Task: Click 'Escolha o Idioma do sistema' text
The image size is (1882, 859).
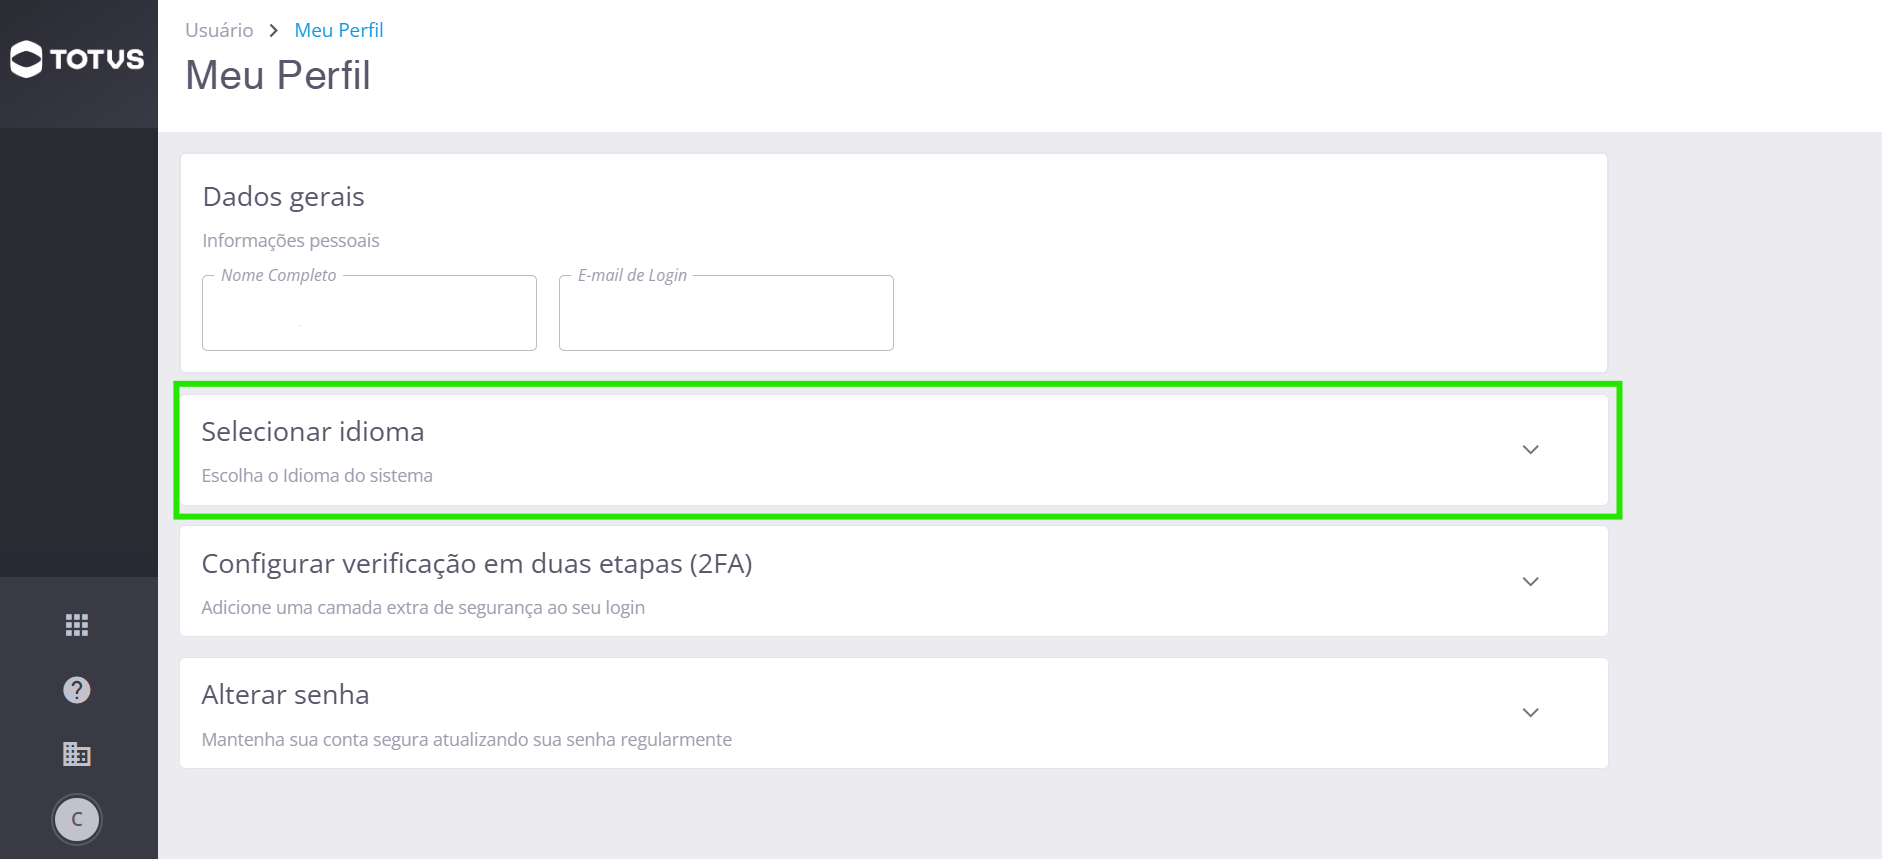Action: 317,476
